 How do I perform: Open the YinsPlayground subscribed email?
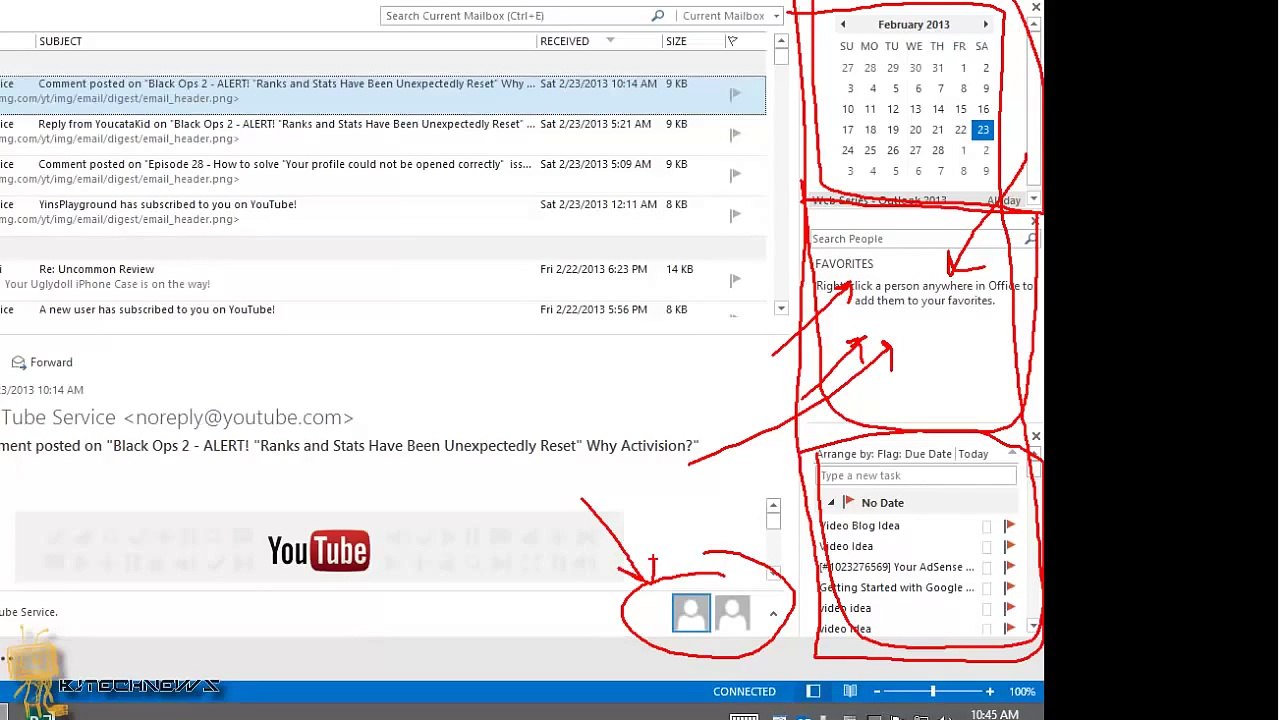[384, 211]
